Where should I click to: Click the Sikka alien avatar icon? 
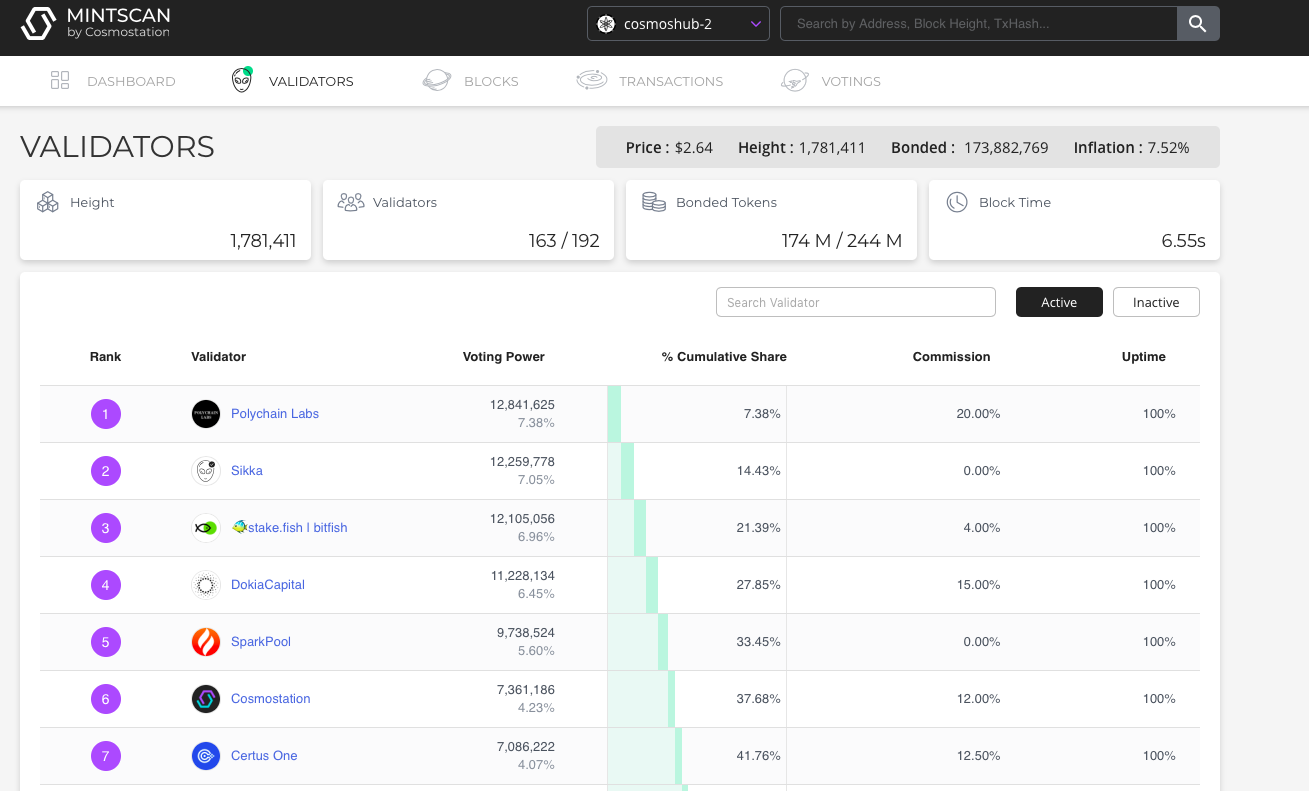[206, 471]
